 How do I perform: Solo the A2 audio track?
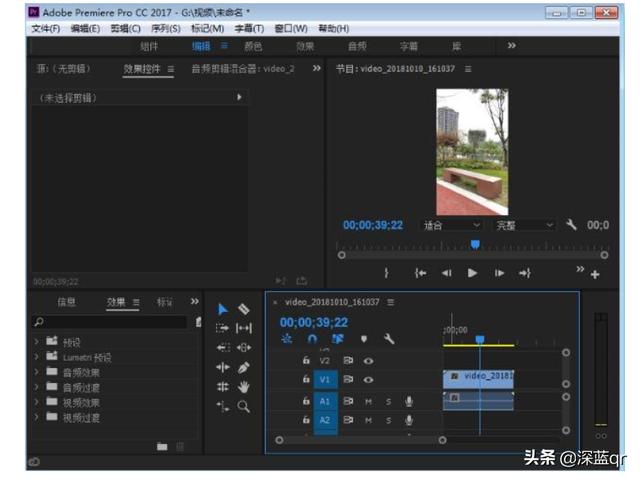[x=388, y=420]
